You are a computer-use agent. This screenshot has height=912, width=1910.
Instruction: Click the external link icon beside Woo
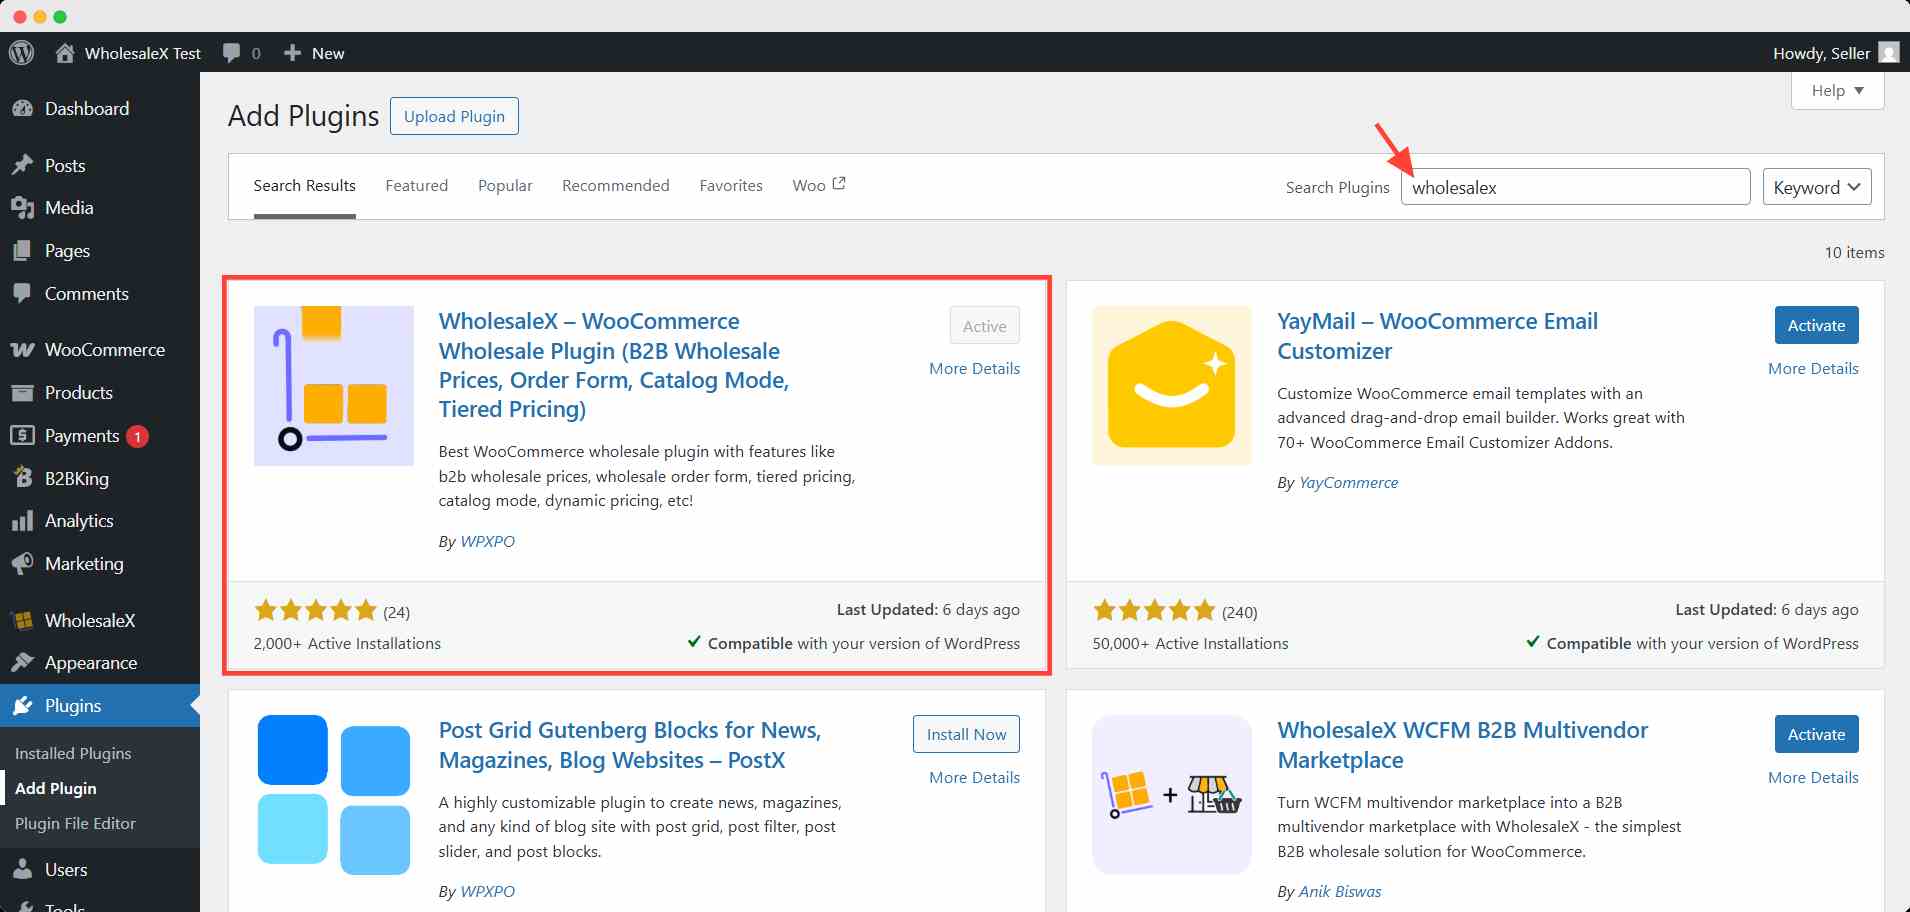click(x=839, y=184)
